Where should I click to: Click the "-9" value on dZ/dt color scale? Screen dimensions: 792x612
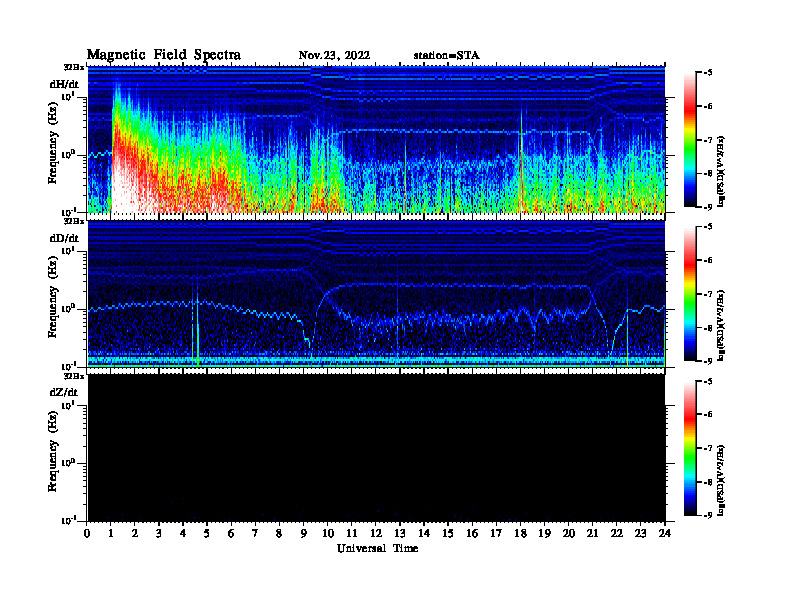(708, 515)
